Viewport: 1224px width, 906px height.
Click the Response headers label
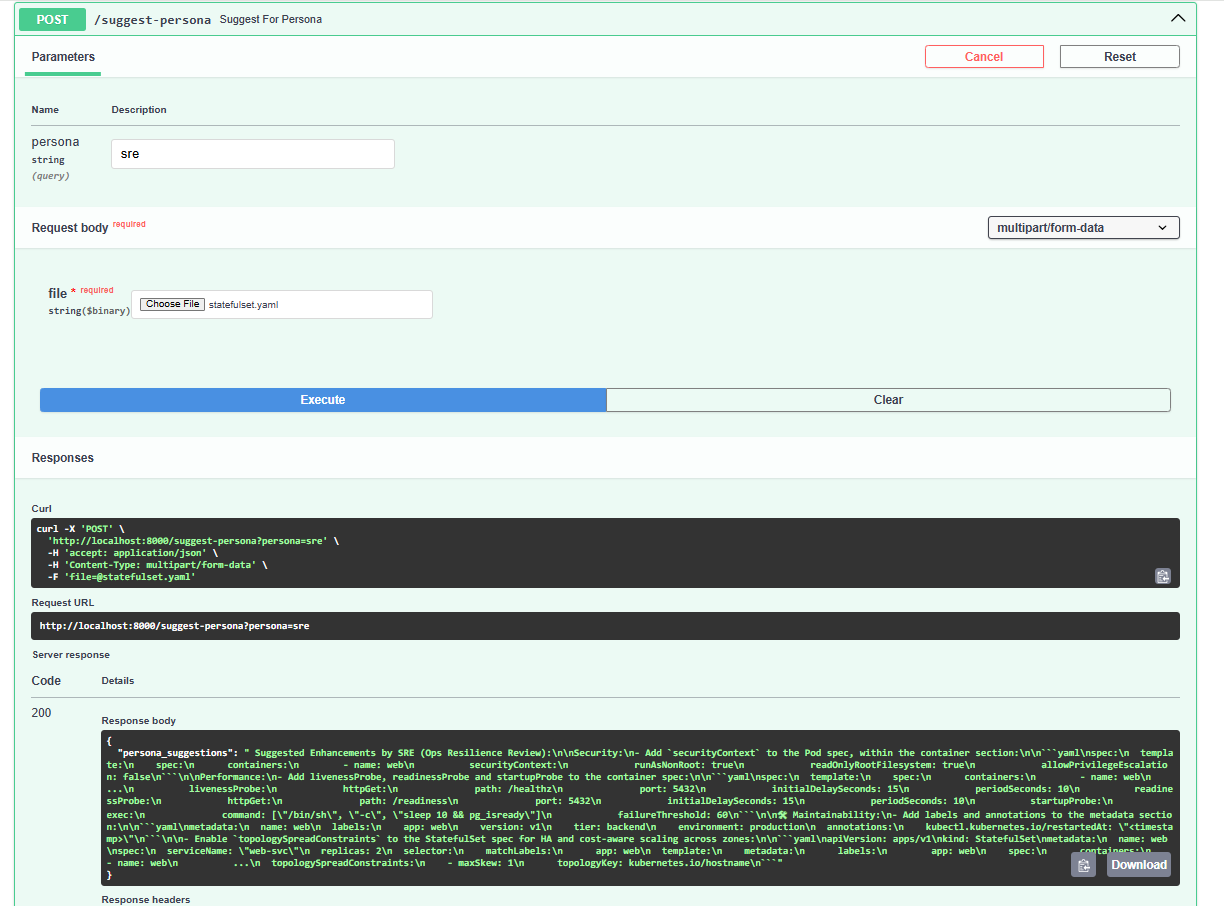click(146, 900)
